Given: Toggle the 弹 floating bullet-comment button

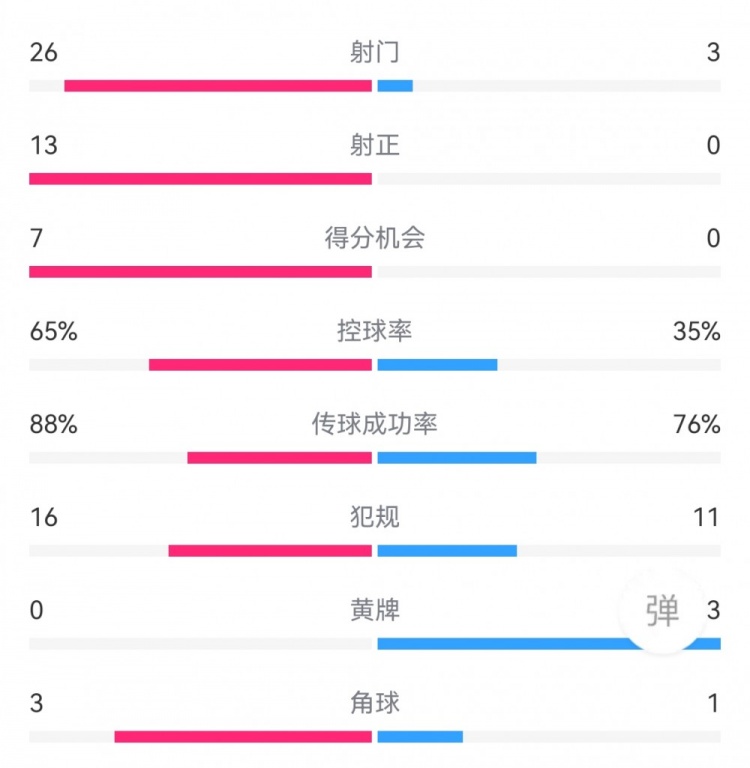Looking at the screenshot, I should tap(663, 610).
